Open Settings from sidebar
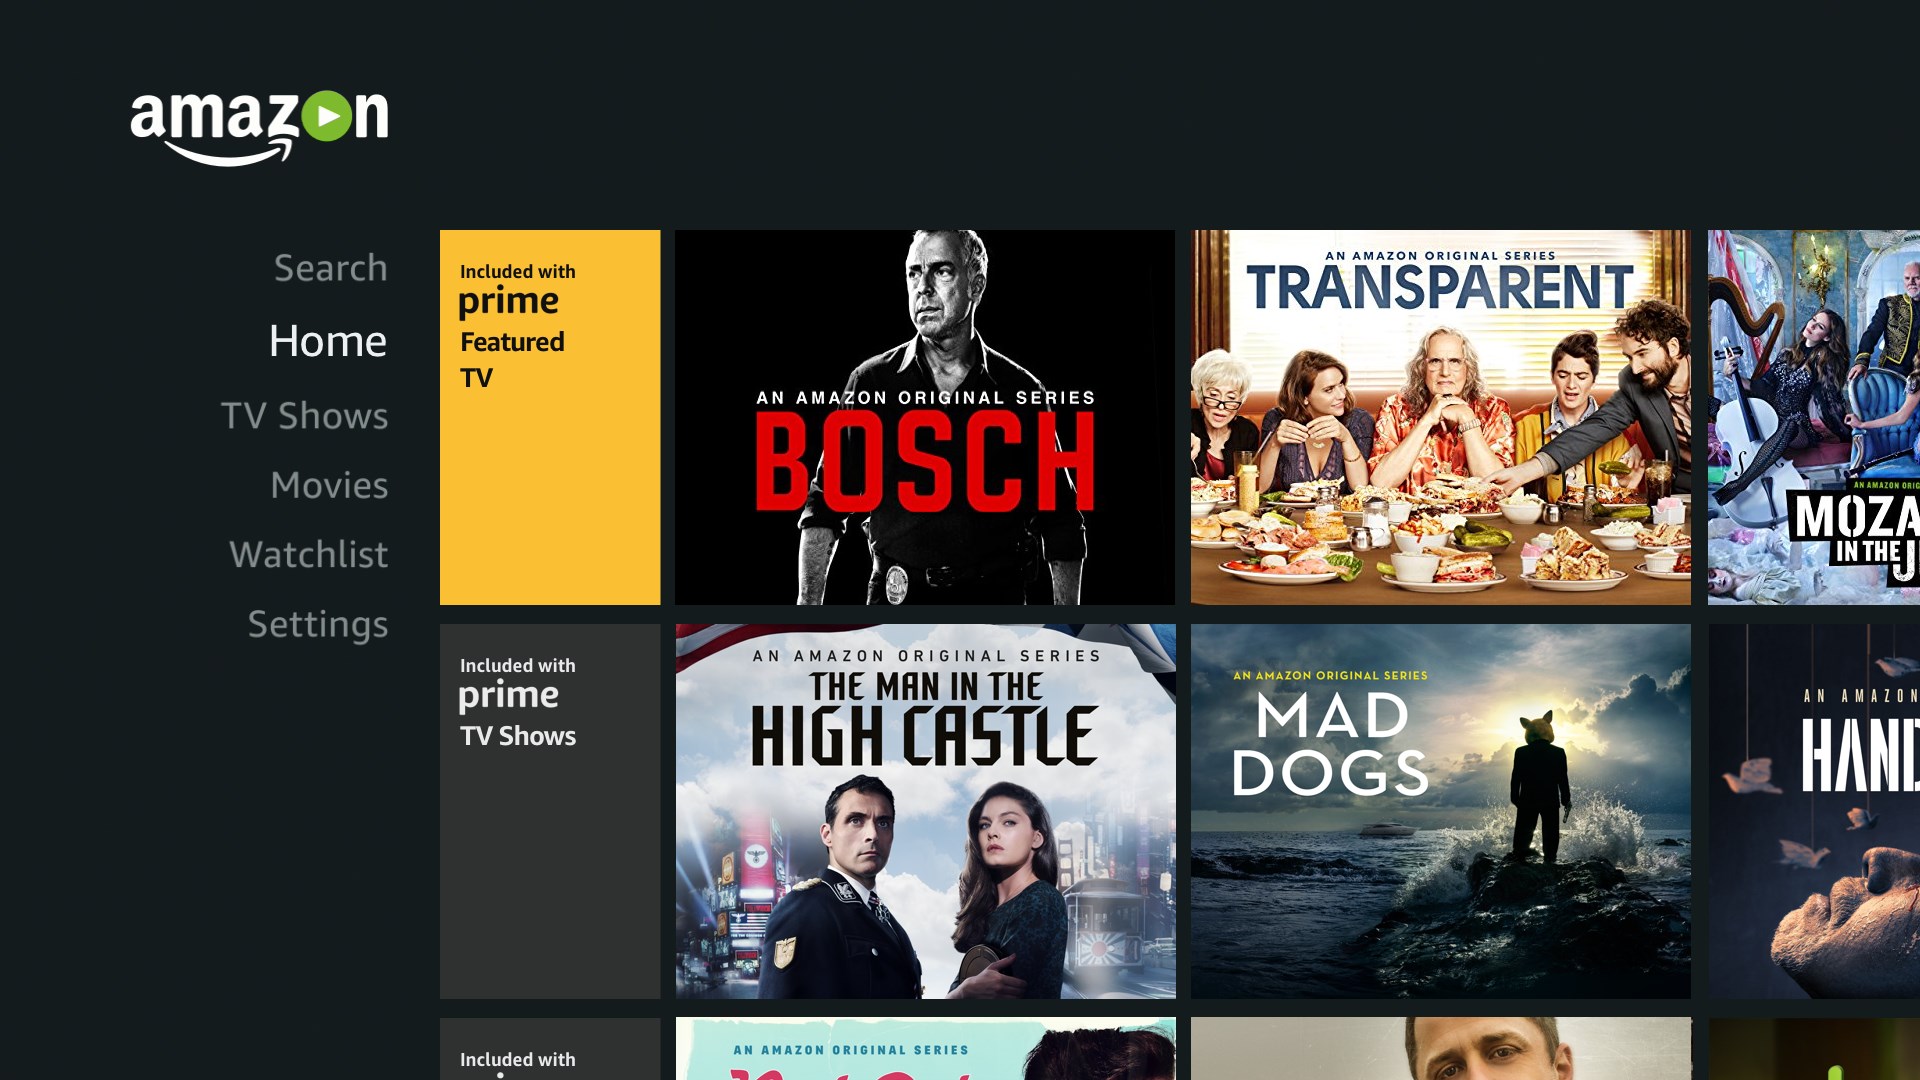 [318, 622]
